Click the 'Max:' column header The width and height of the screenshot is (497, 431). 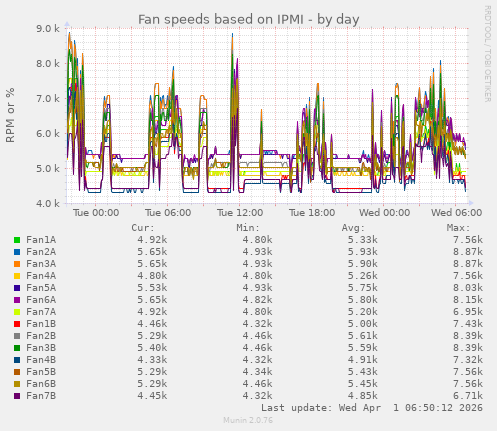tap(458, 228)
